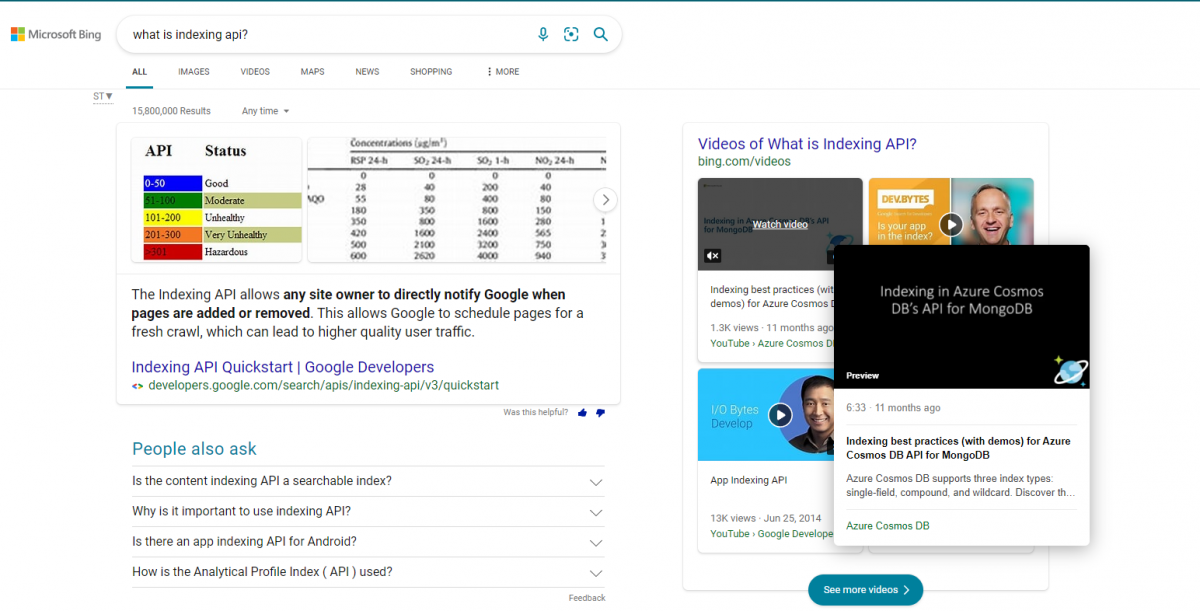
Task: Open the Feedback link
Action: 587,598
